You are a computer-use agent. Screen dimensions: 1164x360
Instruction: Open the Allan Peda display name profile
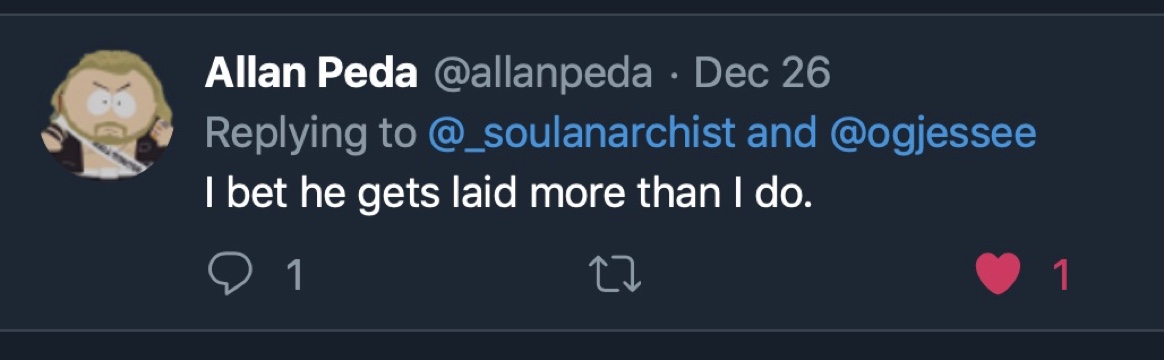point(310,73)
